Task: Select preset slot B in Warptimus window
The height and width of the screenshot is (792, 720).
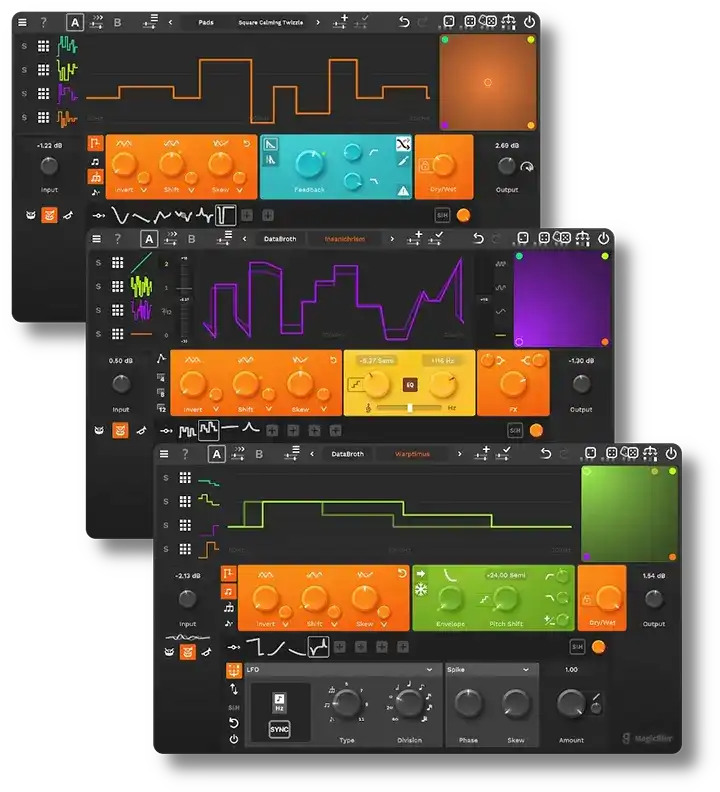Action: [259, 454]
